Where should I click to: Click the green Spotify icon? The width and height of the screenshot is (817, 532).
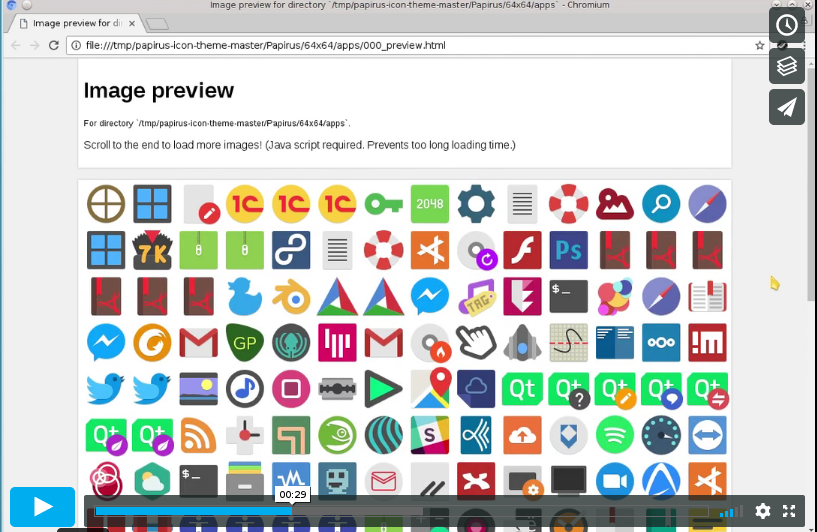click(x=615, y=435)
